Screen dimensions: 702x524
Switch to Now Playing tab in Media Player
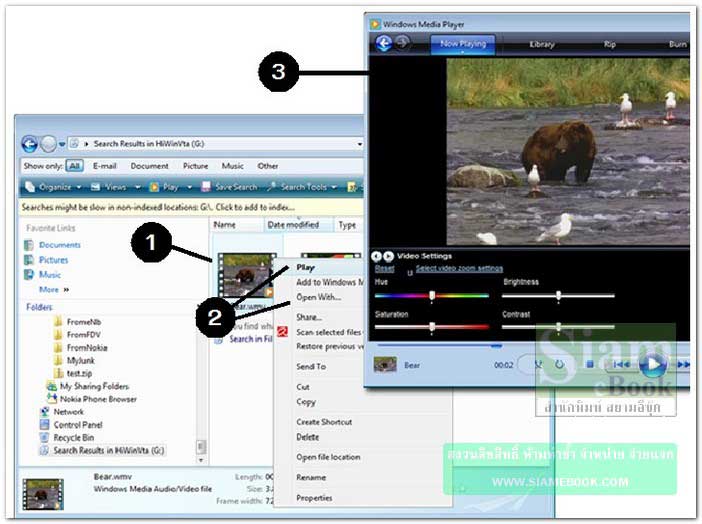pos(463,44)
